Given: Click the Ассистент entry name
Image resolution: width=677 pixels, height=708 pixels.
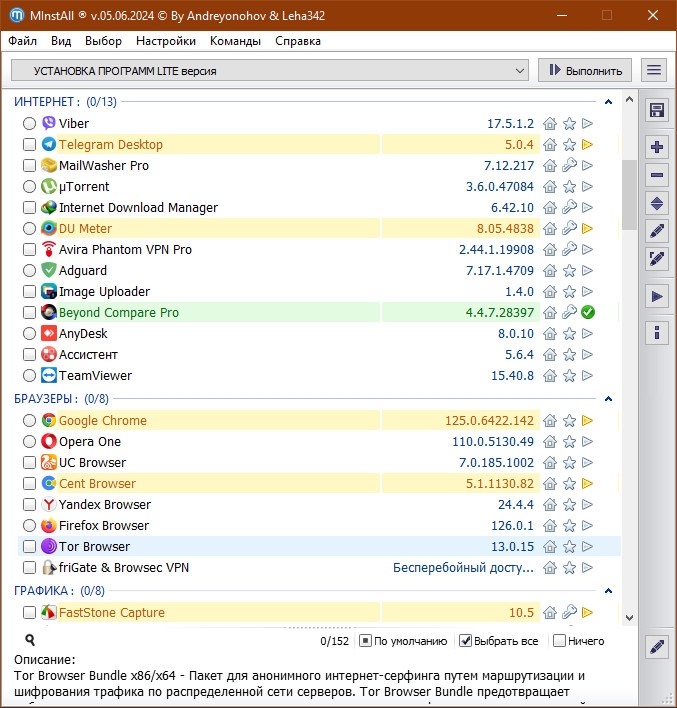Looking at the screenshot, I should click(89, 354).
